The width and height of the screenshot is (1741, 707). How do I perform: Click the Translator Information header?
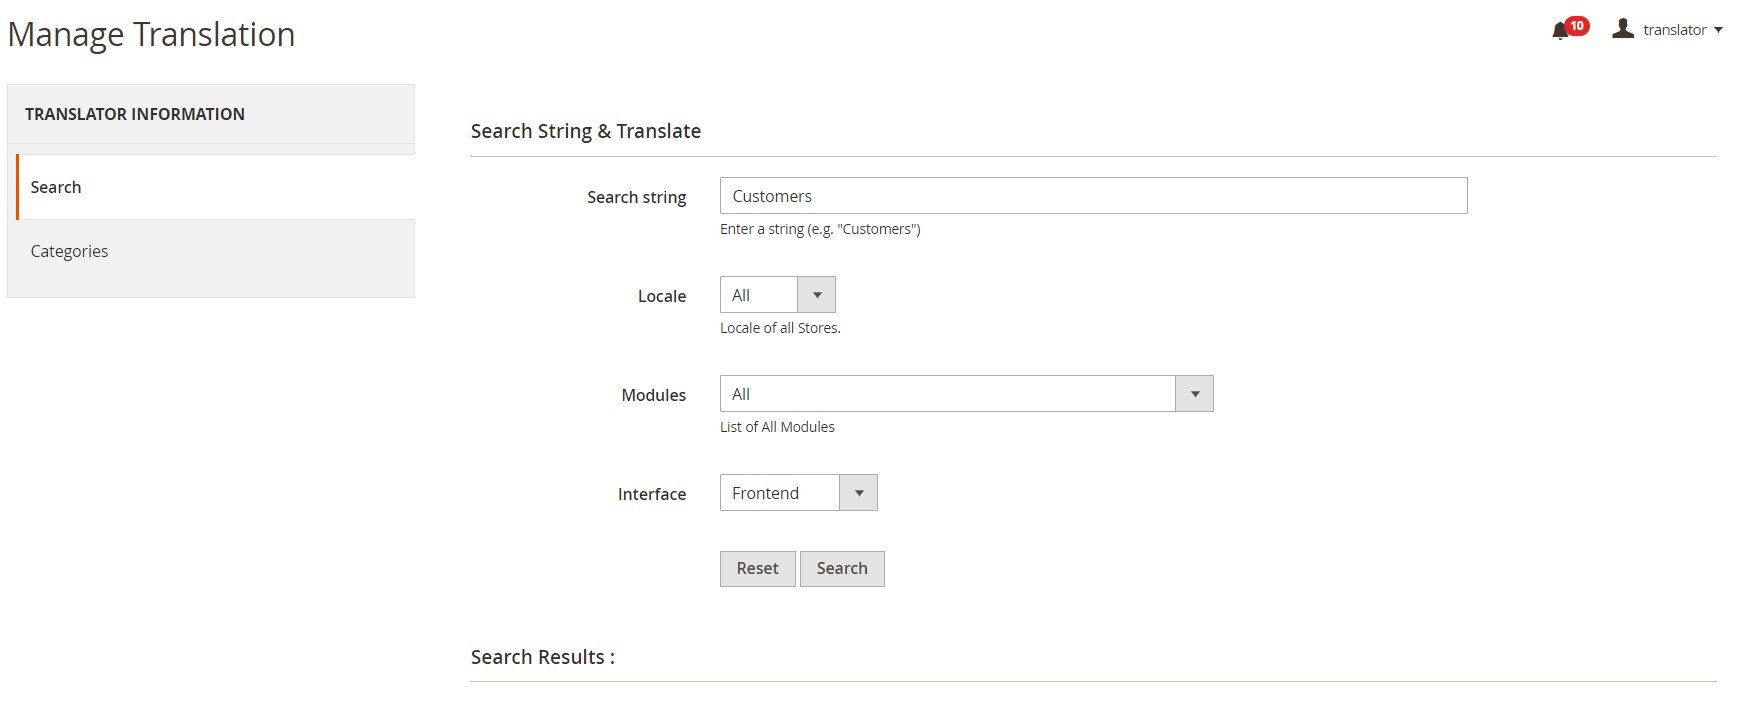[x=135, y=114]
